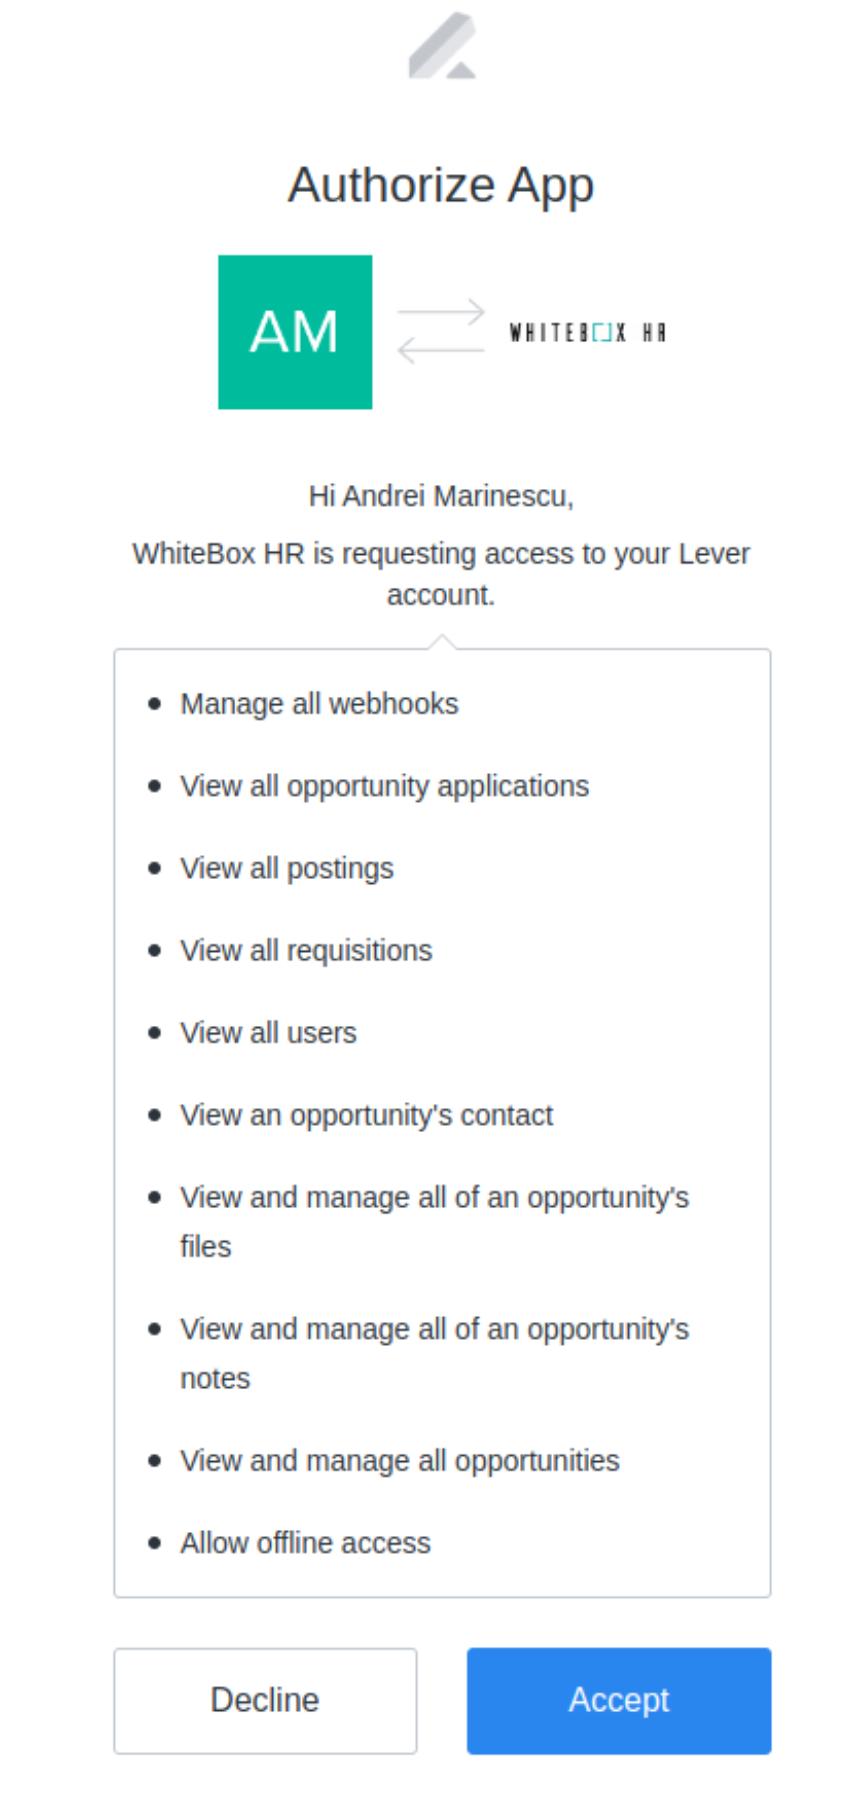Click the View all postings permission

[287, 869]
